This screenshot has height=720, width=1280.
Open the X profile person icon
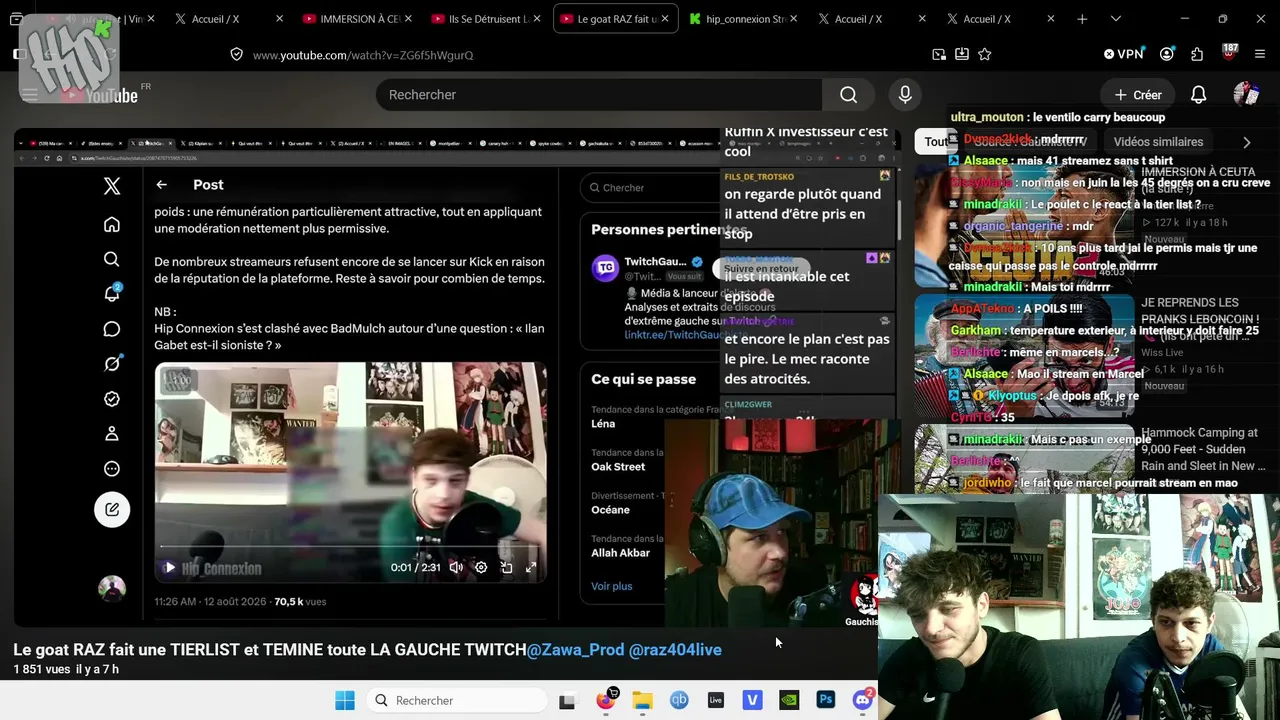112,434
